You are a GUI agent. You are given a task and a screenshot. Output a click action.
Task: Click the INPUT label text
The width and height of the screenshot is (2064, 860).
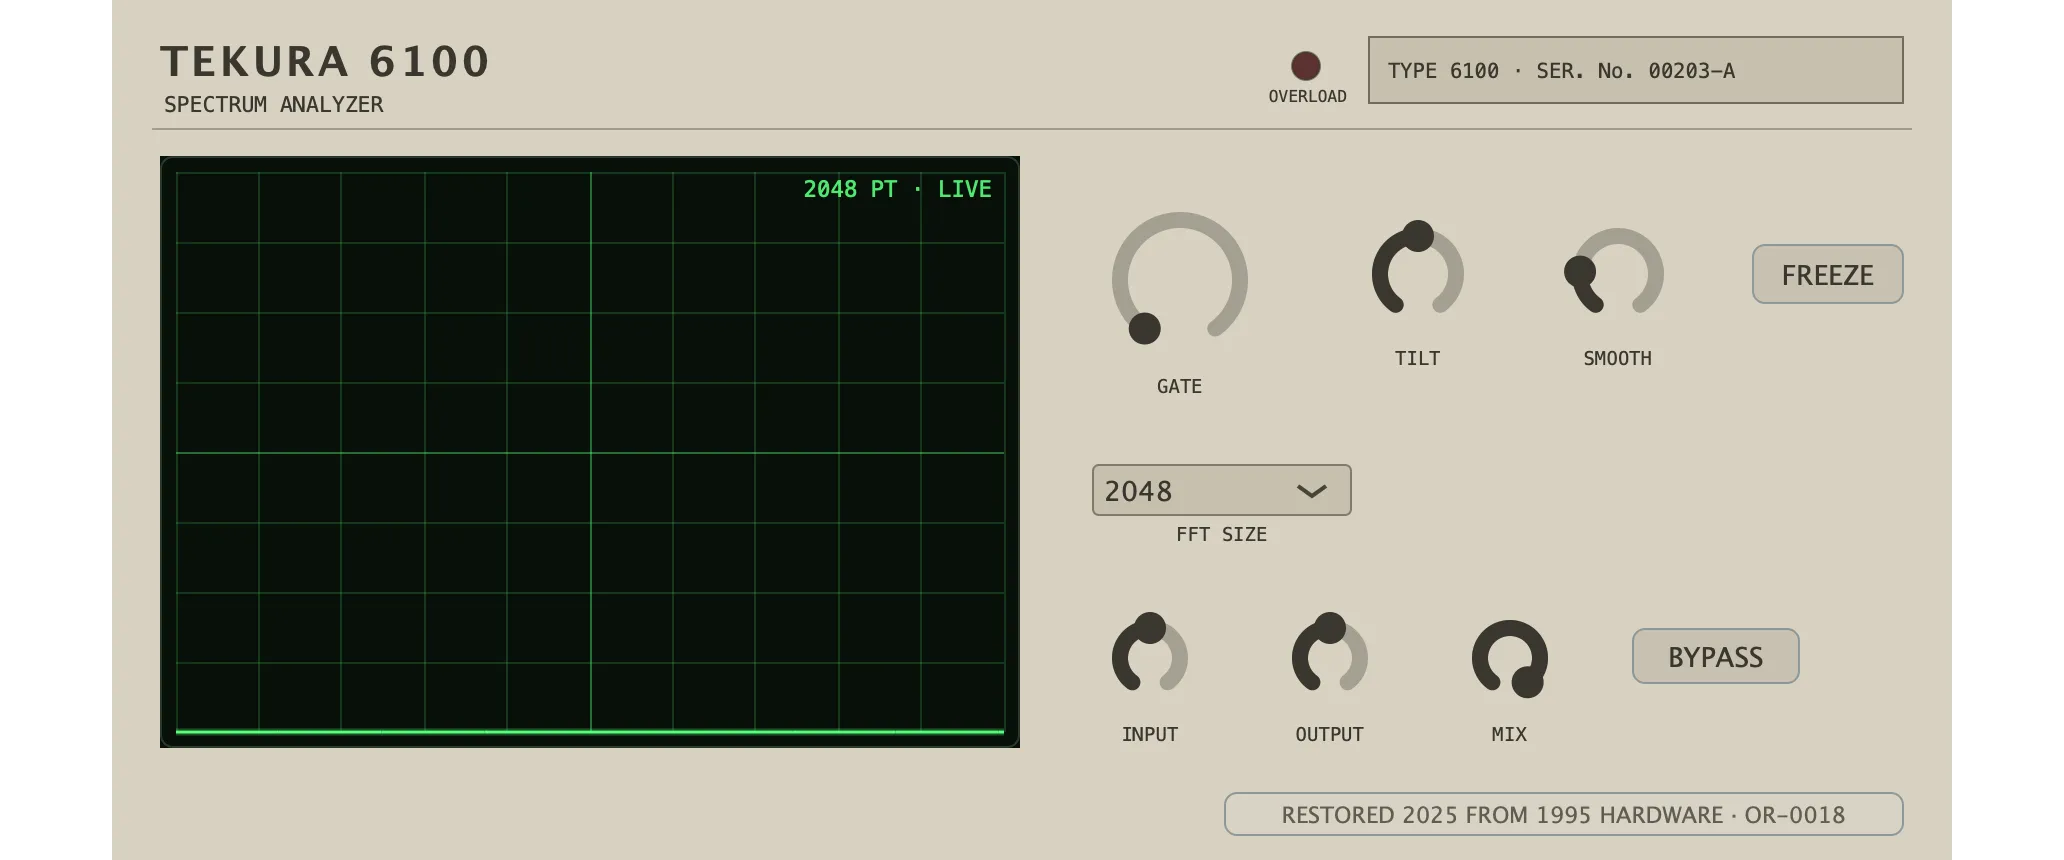tap(1149, 734)
